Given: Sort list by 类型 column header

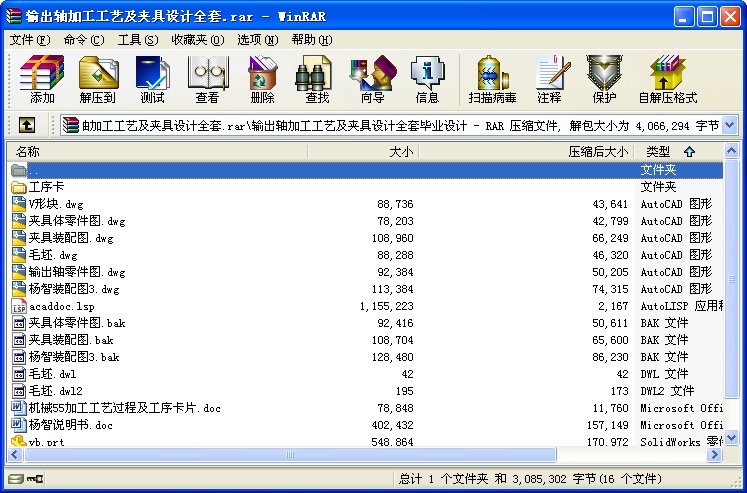Looking at the screenshot, I should (658, 152).
